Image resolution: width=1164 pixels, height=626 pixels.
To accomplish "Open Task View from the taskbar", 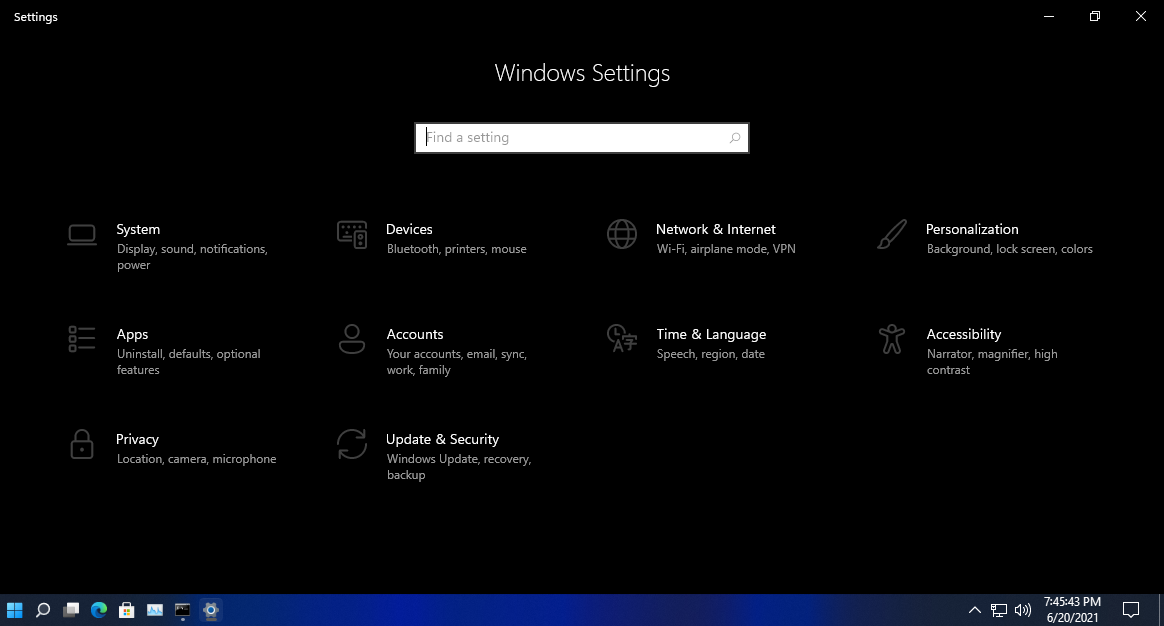I will click(71, 610).
